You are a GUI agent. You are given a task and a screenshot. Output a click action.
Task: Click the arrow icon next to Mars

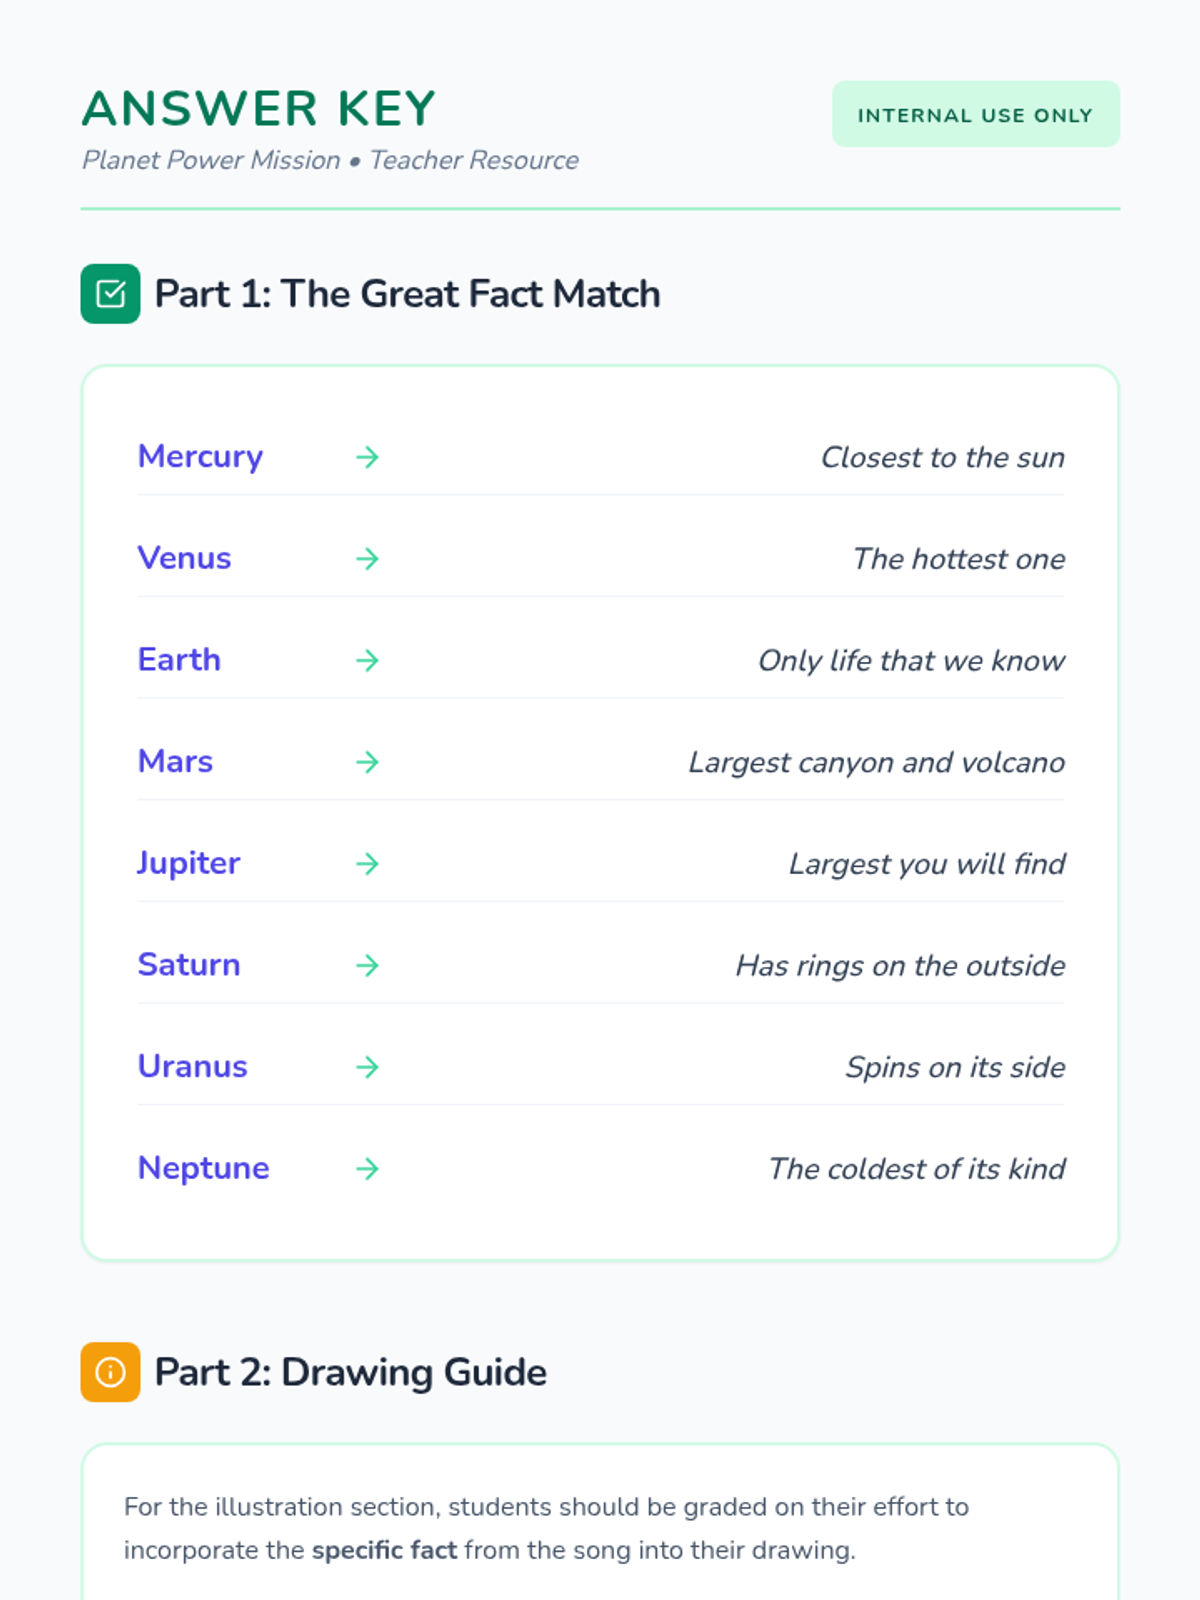point(367,762)
